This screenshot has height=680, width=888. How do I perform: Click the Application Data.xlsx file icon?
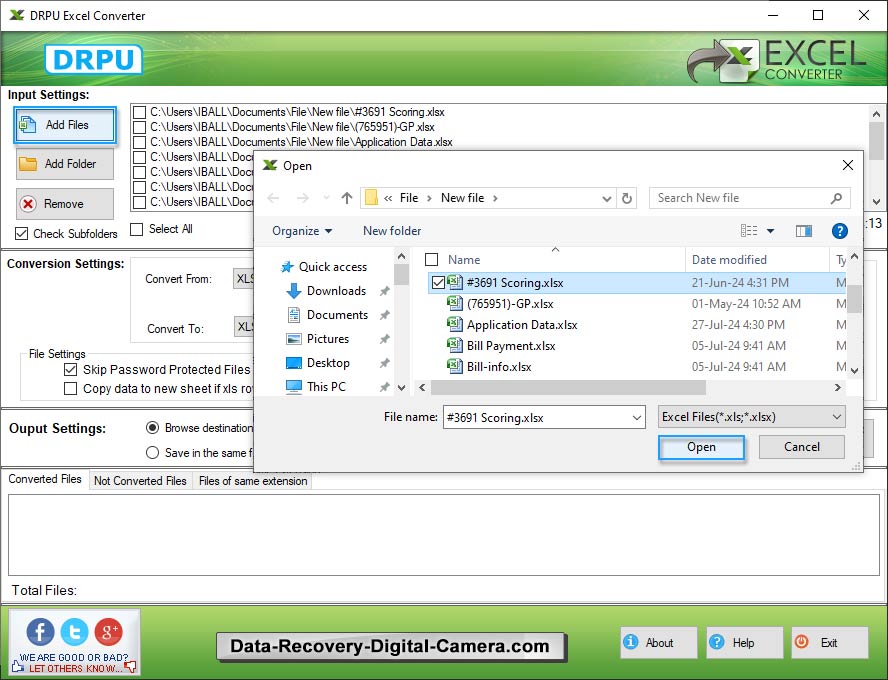click(x=455, y=324)
